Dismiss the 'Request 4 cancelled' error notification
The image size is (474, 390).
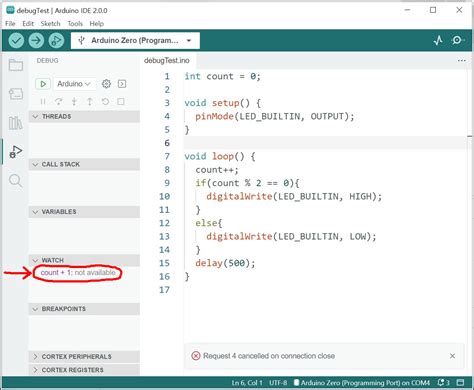coord(452,356)
